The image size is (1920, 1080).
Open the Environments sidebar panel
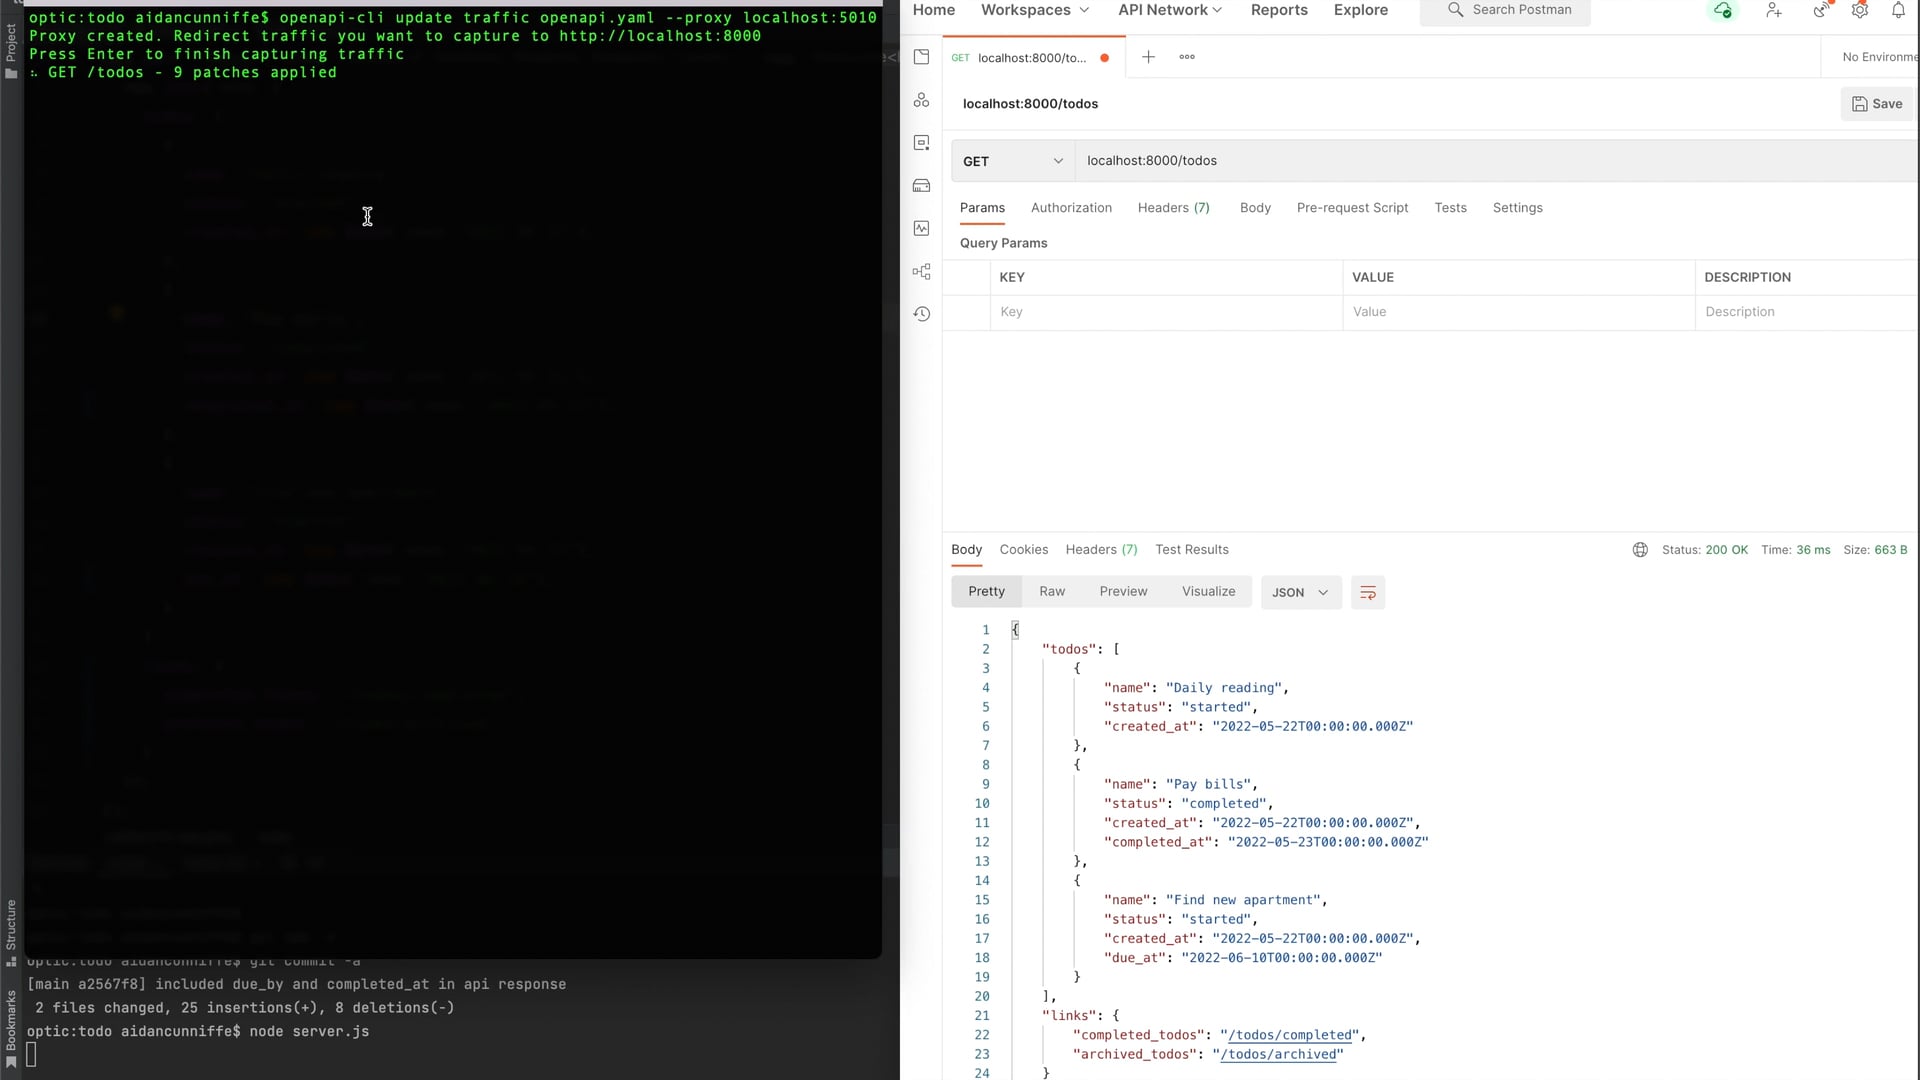tap(922, 143)
